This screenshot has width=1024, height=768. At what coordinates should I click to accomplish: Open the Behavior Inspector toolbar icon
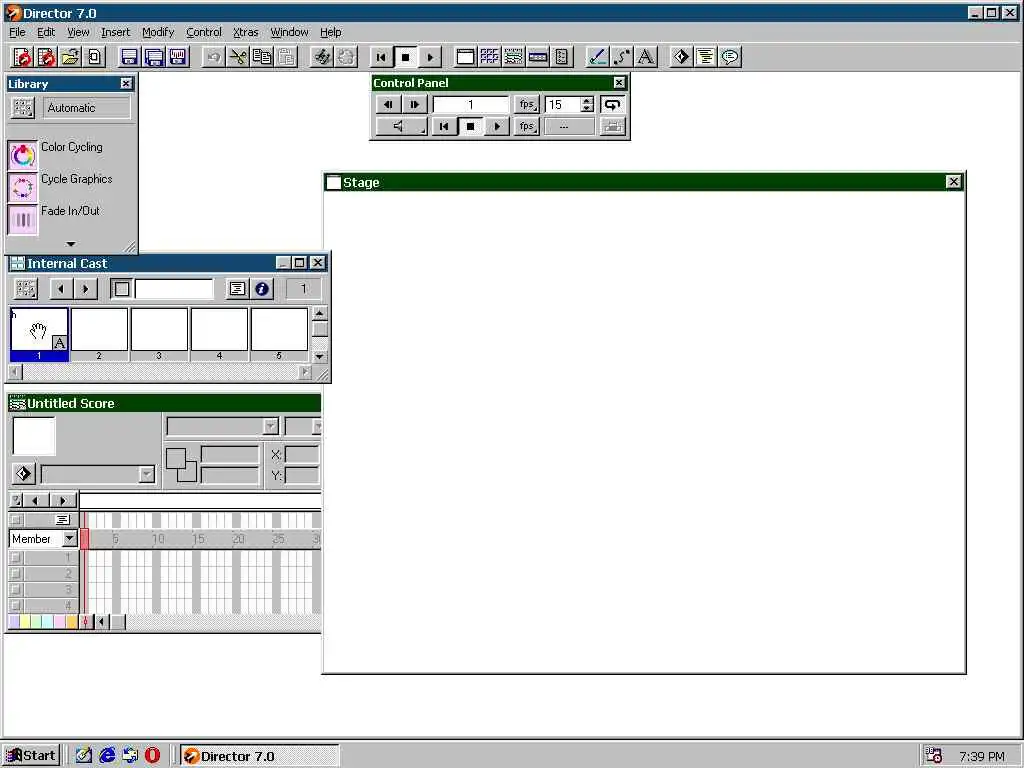coord(681,57)
